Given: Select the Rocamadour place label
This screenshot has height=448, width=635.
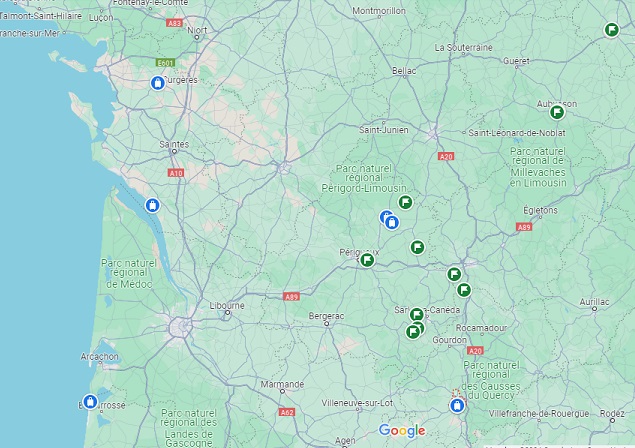Looking at the screenshot, I should coord(481,328).
